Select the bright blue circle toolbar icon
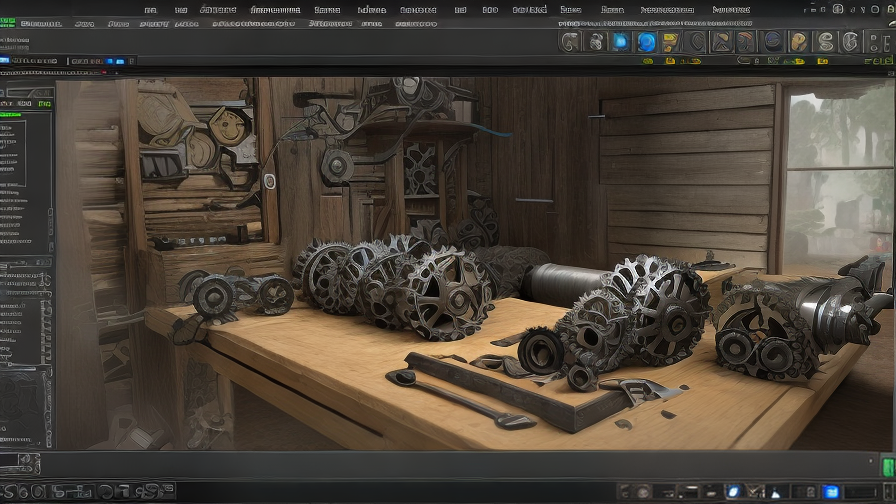Image resolution: width=896 pixels, height=504 pixels. click(x=646, y=42)
